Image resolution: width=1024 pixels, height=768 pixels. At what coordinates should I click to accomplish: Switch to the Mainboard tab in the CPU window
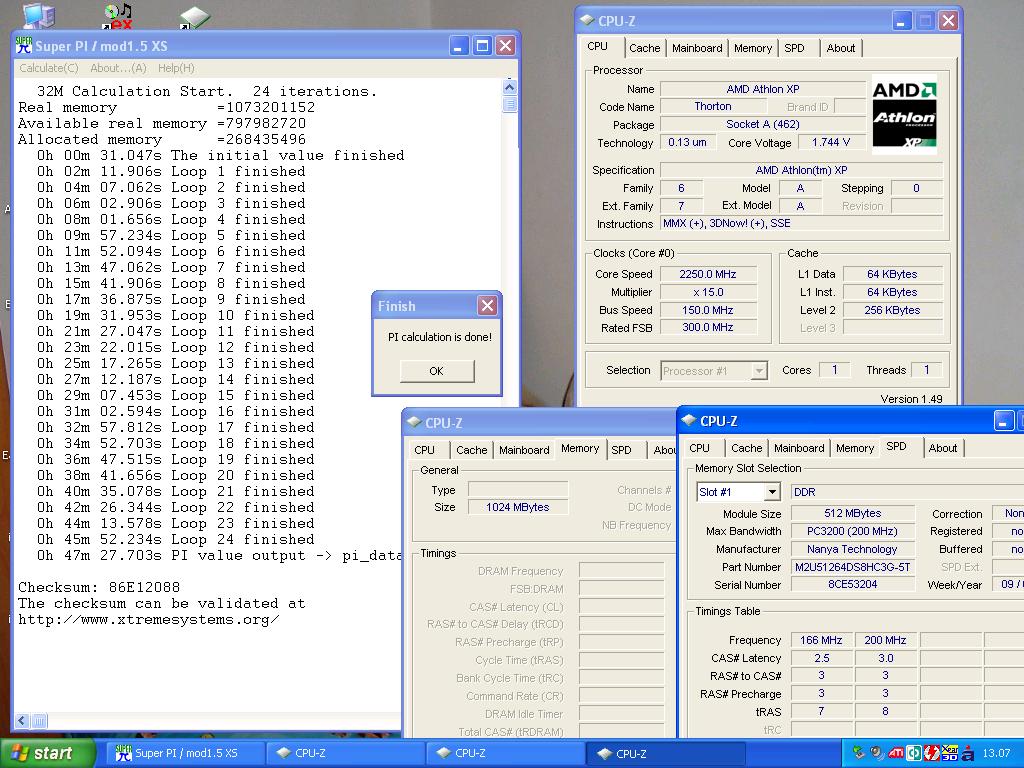pyautogui.click(x=697, y=48)
